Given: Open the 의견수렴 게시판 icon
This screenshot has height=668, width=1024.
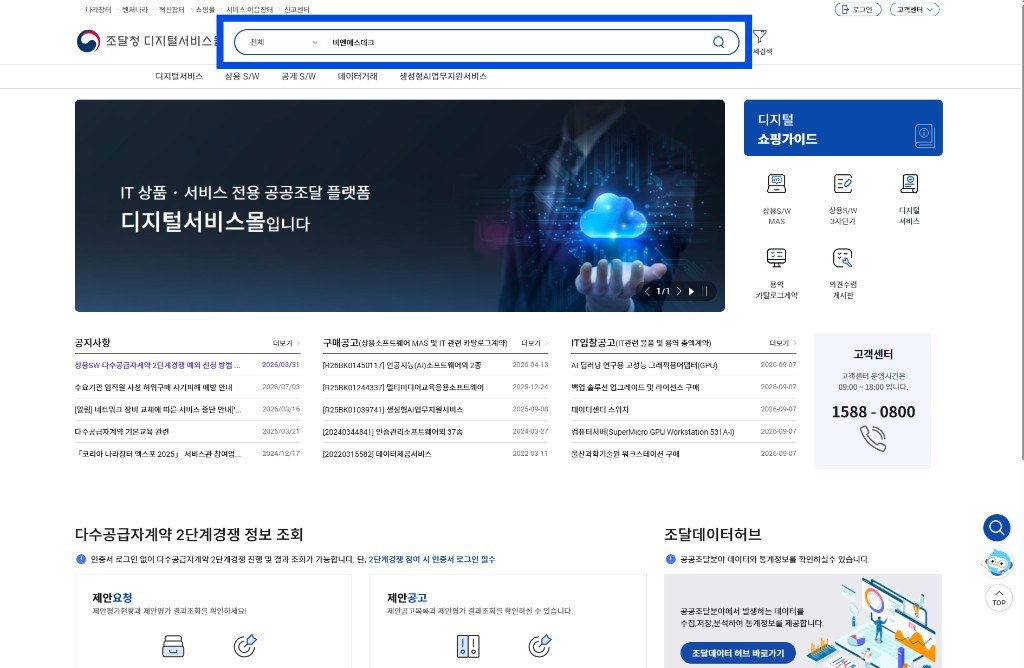Looking at the screenshot, I should (843, 258).
